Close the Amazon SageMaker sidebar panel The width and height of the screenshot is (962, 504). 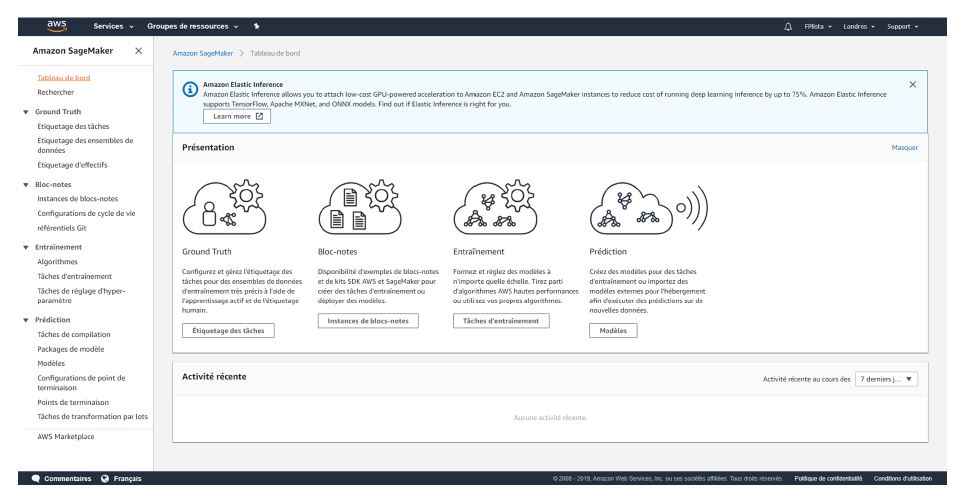(x=137, y=50)
